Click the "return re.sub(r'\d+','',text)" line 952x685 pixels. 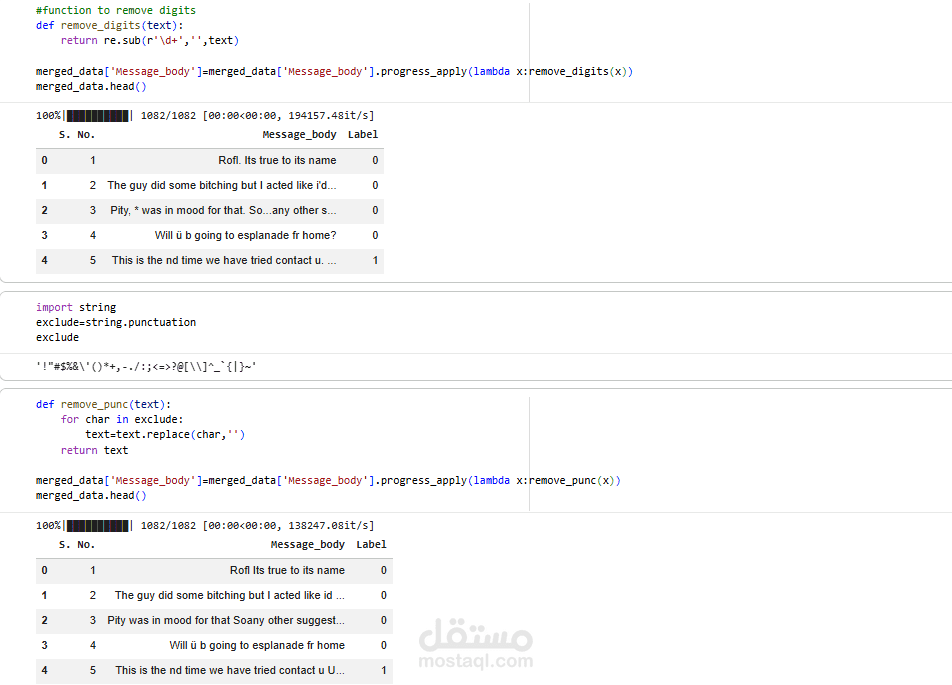(150, 41)
